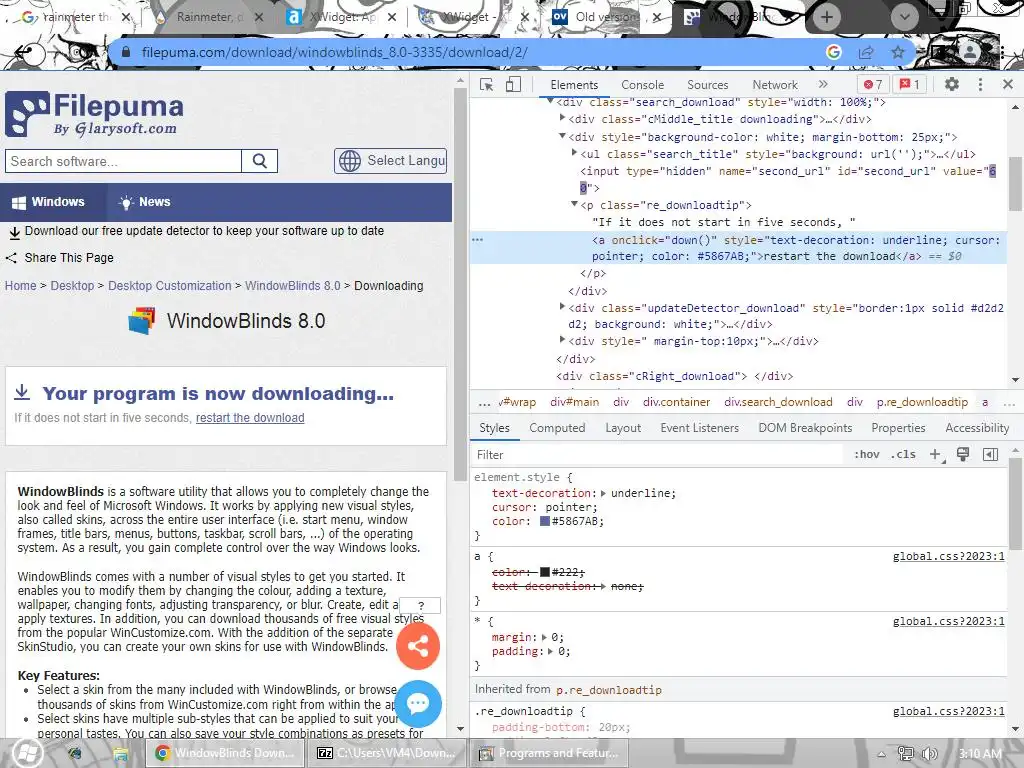Screen dimensions: 1024x768
Task: Open the Windows Start button
Action: (26, 753)
